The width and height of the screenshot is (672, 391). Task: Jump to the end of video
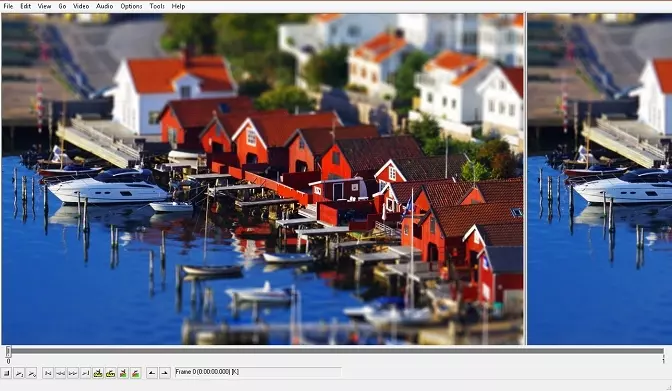(85, 373)
